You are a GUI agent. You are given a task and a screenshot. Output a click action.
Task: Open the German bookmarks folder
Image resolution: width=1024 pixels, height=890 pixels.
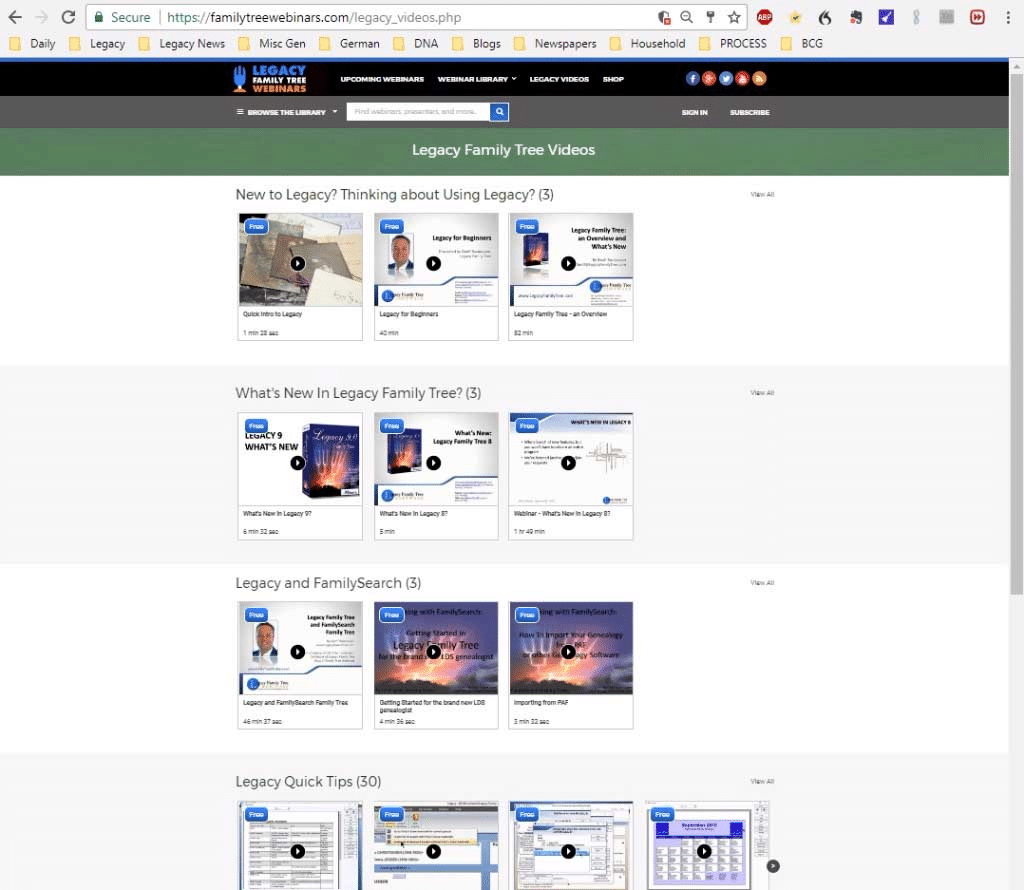pos(350,44)
